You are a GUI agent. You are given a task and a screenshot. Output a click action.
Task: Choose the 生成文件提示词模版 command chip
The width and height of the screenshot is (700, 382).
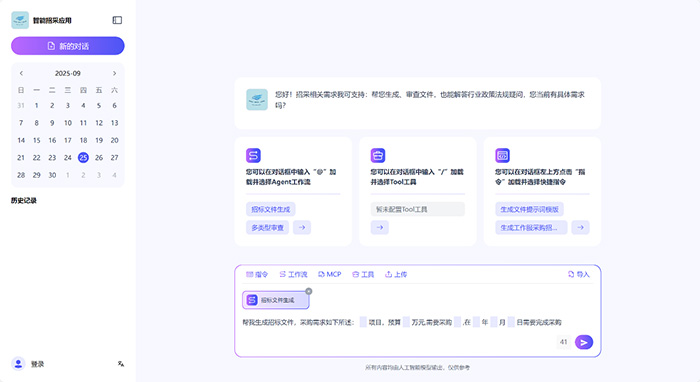[x=529, y=209]
